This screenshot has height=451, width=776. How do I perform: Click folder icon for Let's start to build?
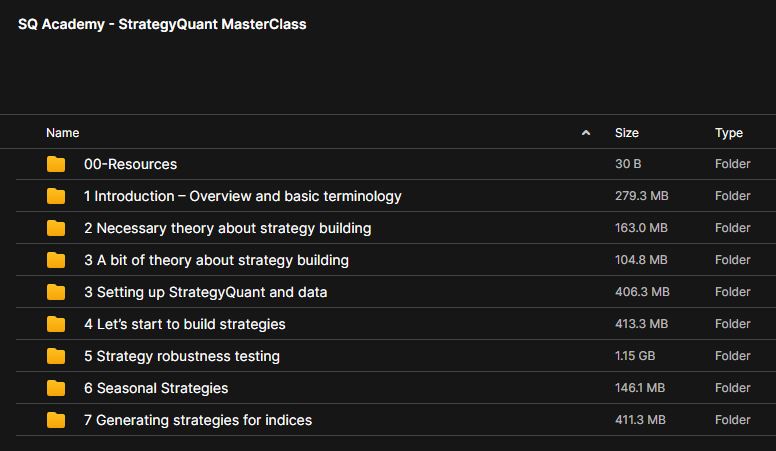tap(56, 324)
